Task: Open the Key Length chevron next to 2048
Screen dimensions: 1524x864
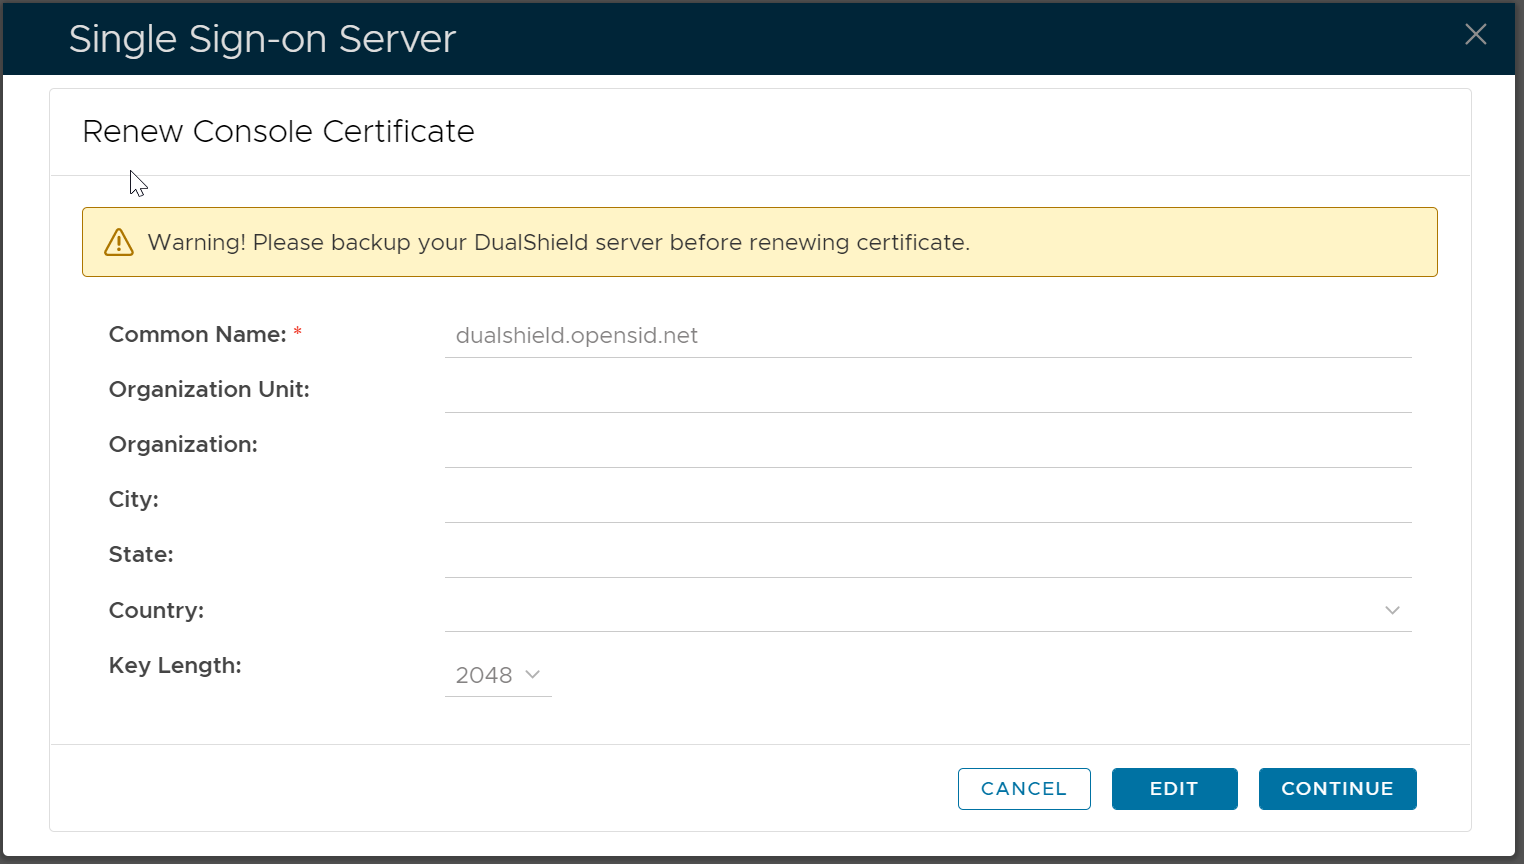Action: 532,675
